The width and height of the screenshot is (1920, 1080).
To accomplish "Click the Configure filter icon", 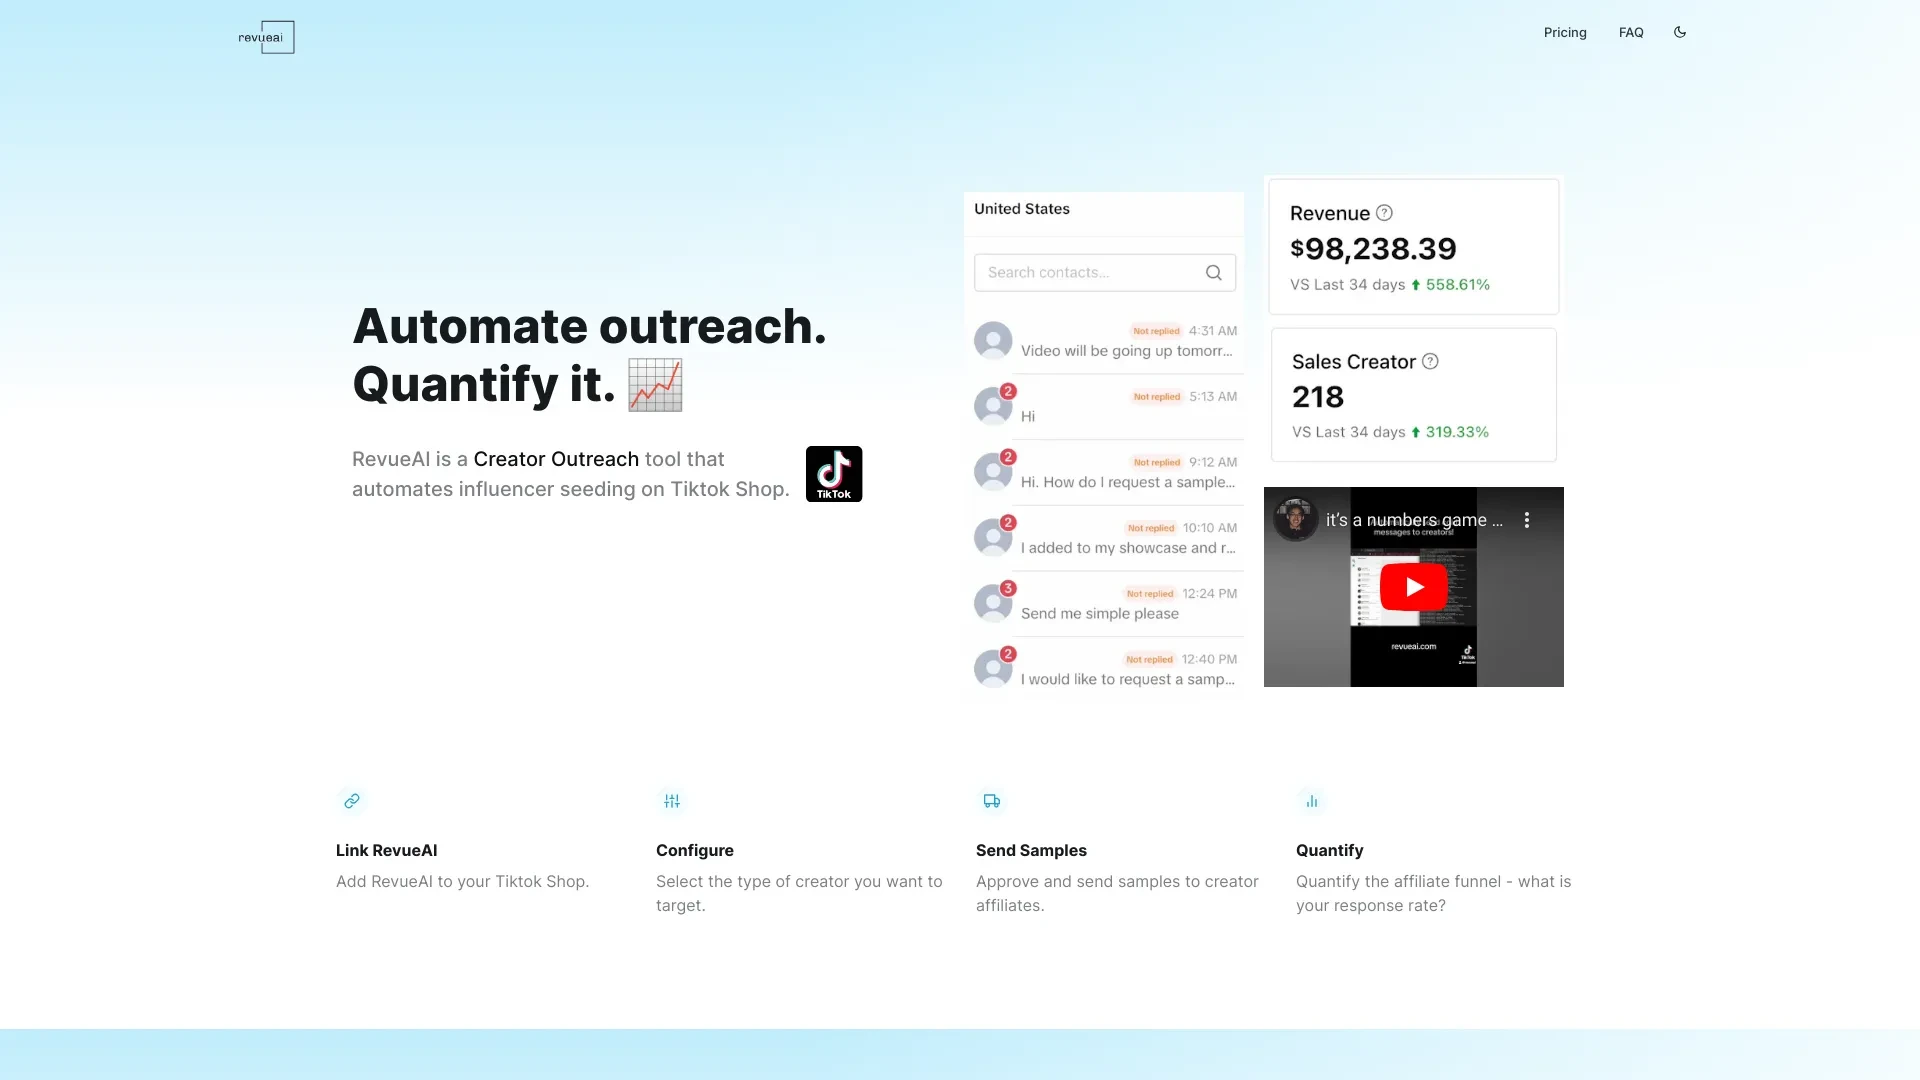I will click(673, 800).
